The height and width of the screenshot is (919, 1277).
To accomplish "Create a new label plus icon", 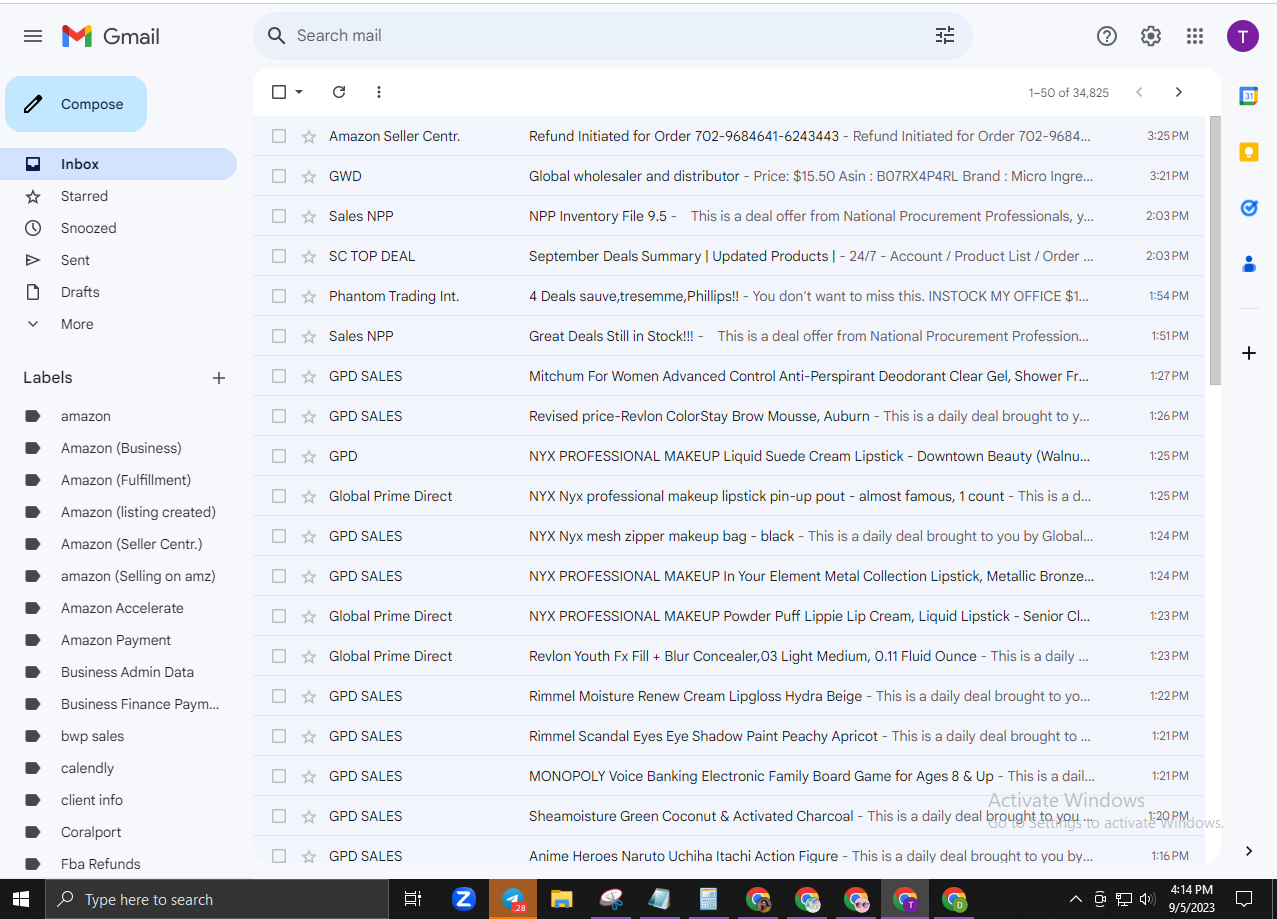I will (219, 378).
